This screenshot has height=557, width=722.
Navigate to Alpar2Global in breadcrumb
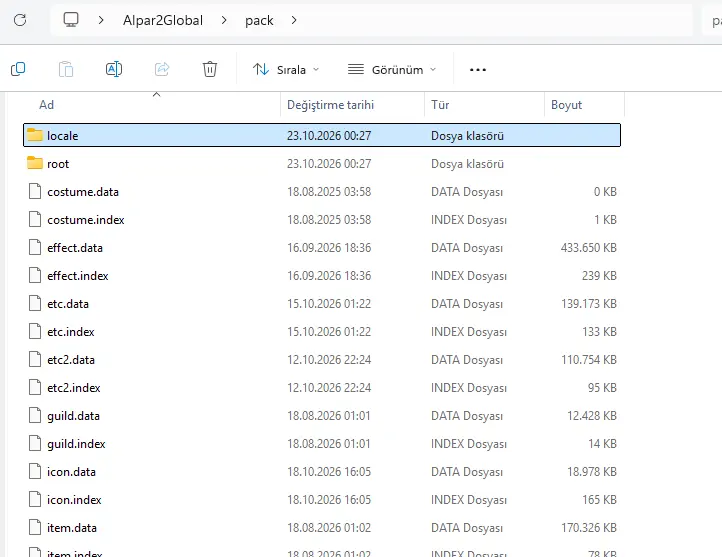point(163,20)
